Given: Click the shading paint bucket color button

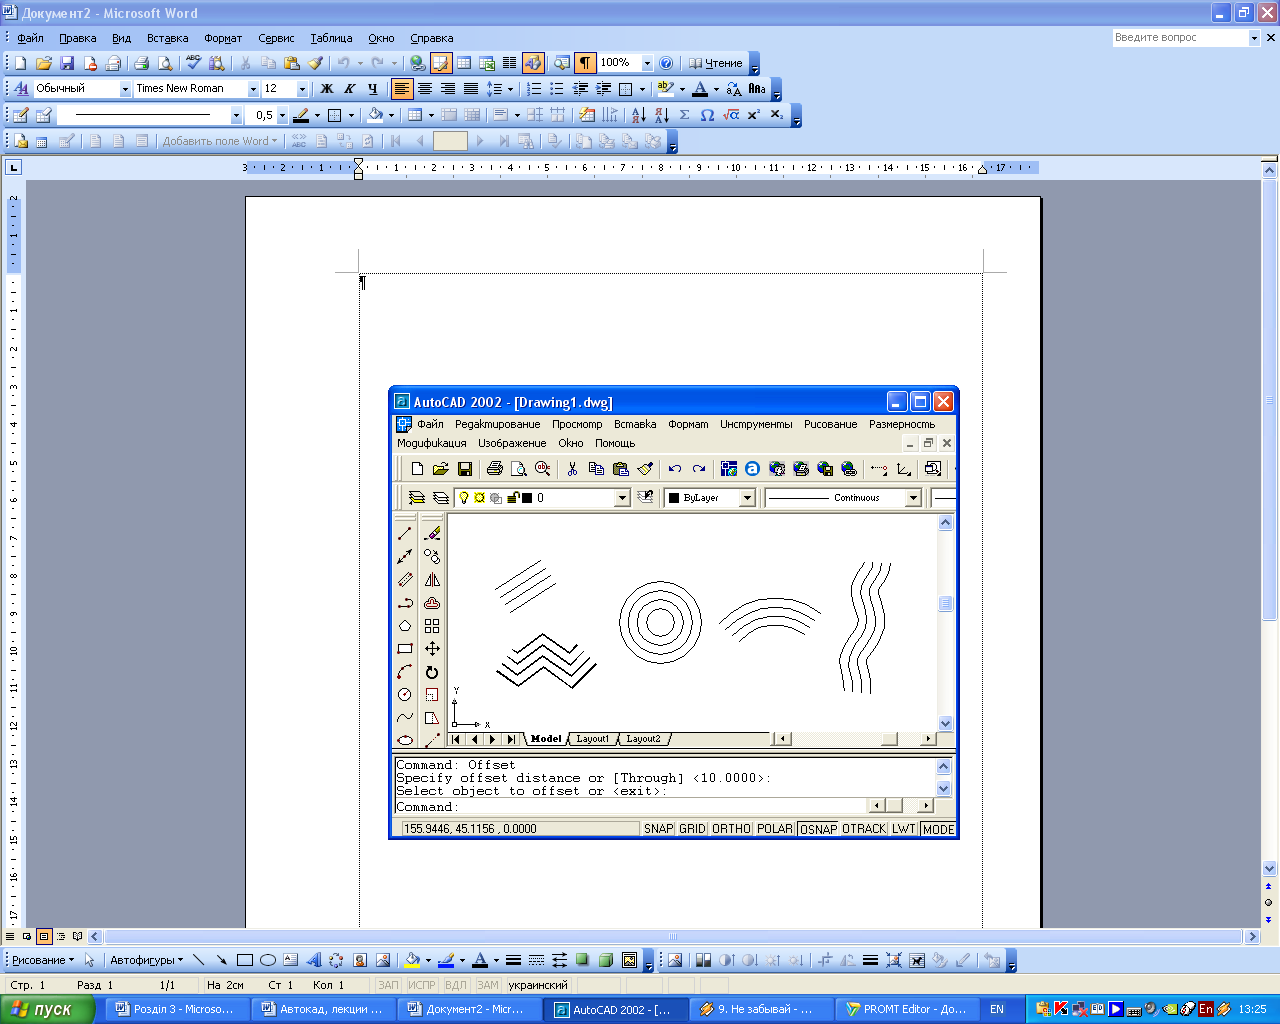Looking at the screenshot, I should (x=375, y=115).
